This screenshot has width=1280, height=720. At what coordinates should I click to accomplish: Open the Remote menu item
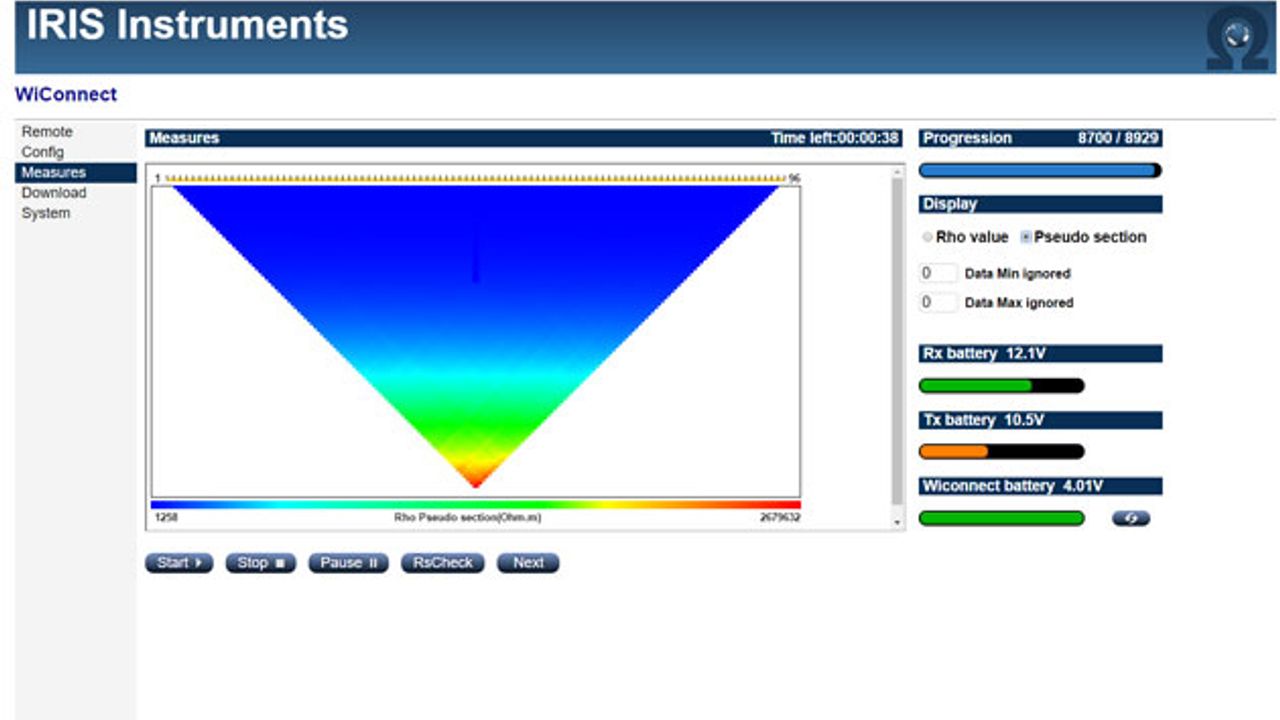[x=47, y=132]
